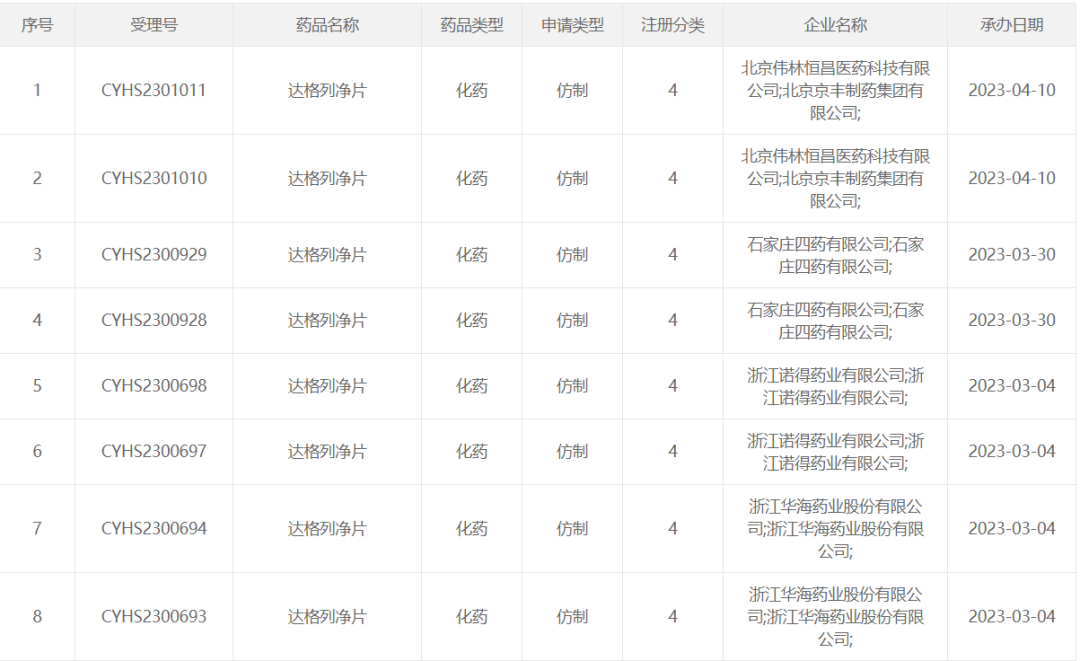Click 化药 in row CYHS2300693
1080x661 pixels.
point(472,616)
